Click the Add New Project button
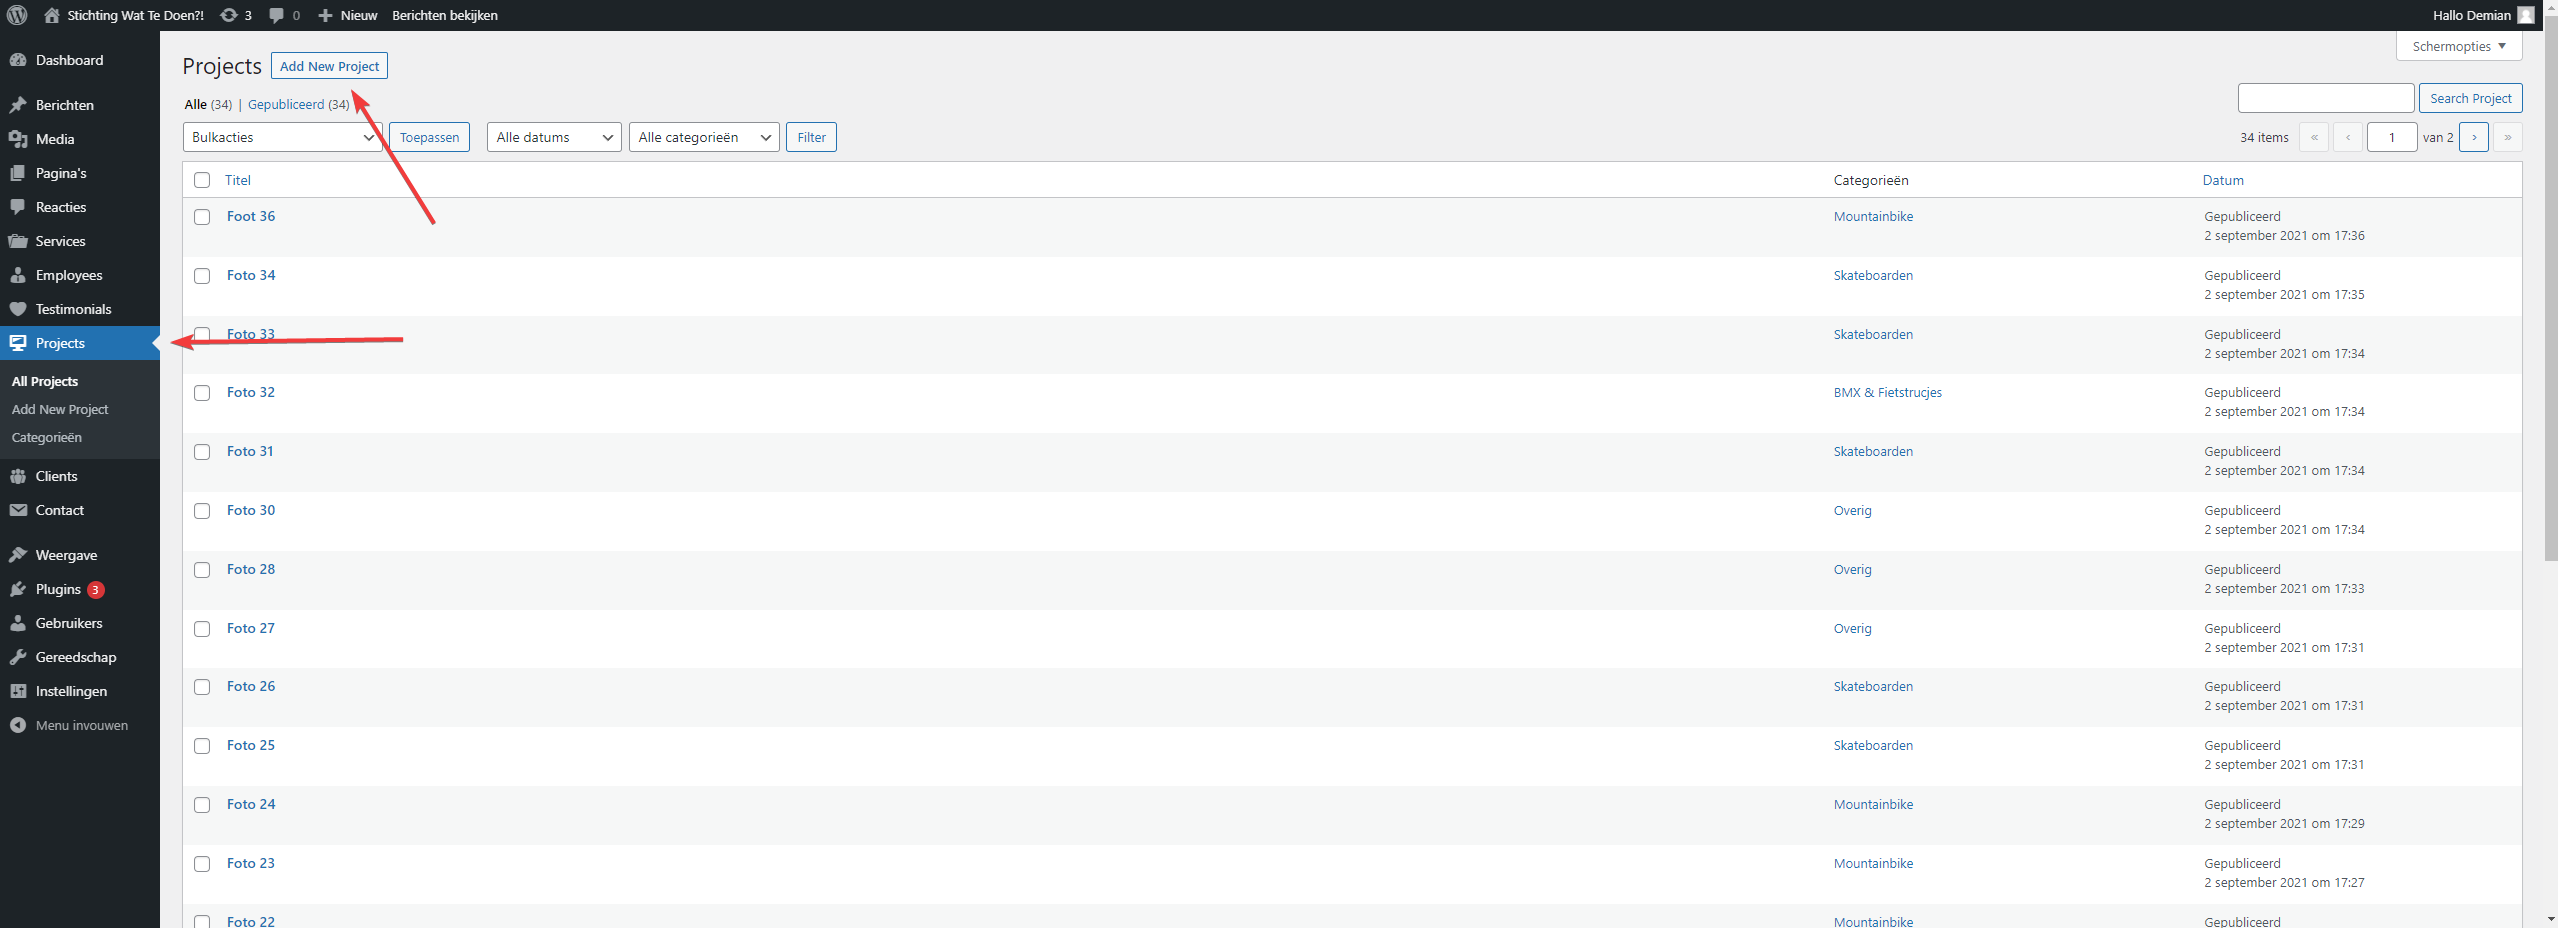The height and width of the screenshot is (928, 2558). tap(329, 66)
